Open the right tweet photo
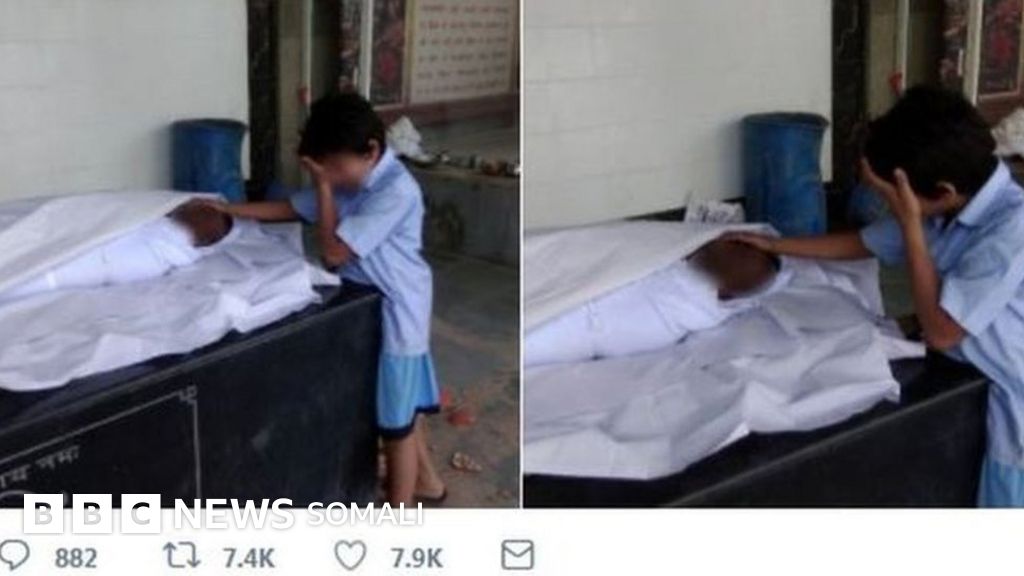Screen dimensions: 1024x576 tap(774, 253)
